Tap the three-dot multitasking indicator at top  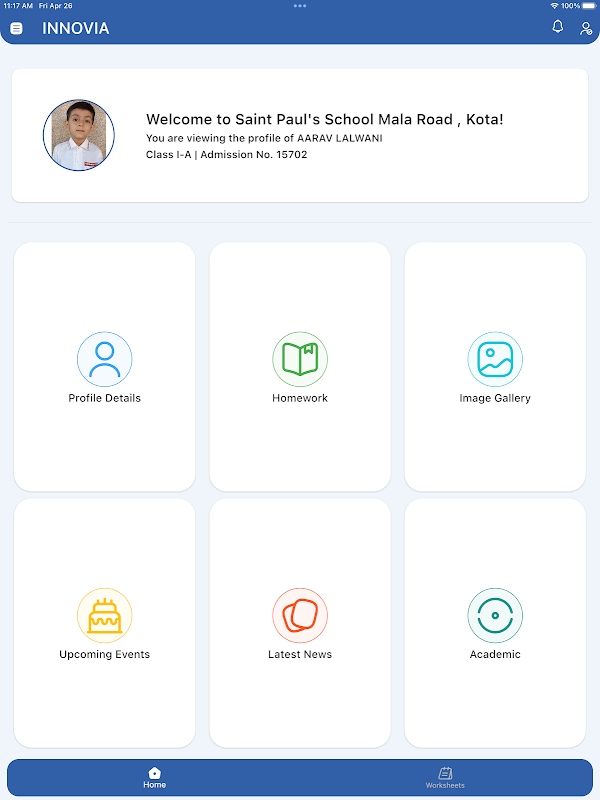(x=300, y=6)
